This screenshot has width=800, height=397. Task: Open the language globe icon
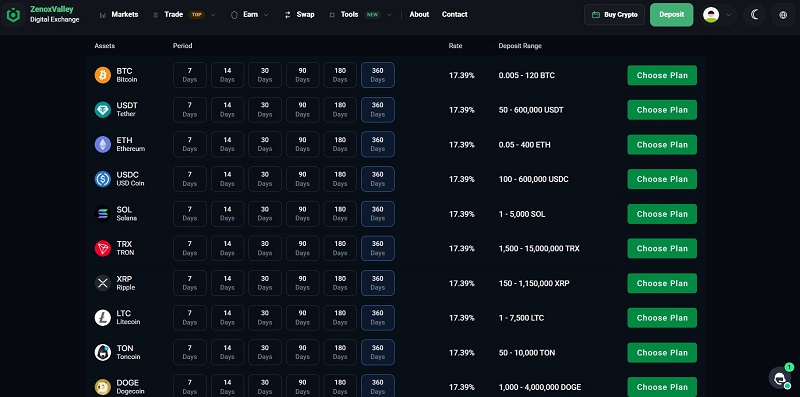coord(783,15)
